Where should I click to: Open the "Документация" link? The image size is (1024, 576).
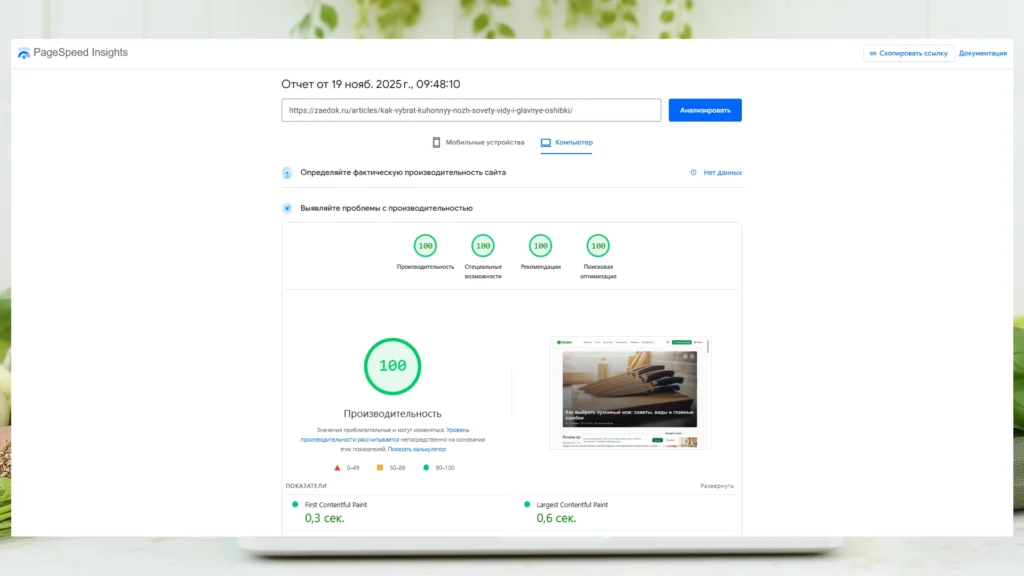tap(984, 53)
